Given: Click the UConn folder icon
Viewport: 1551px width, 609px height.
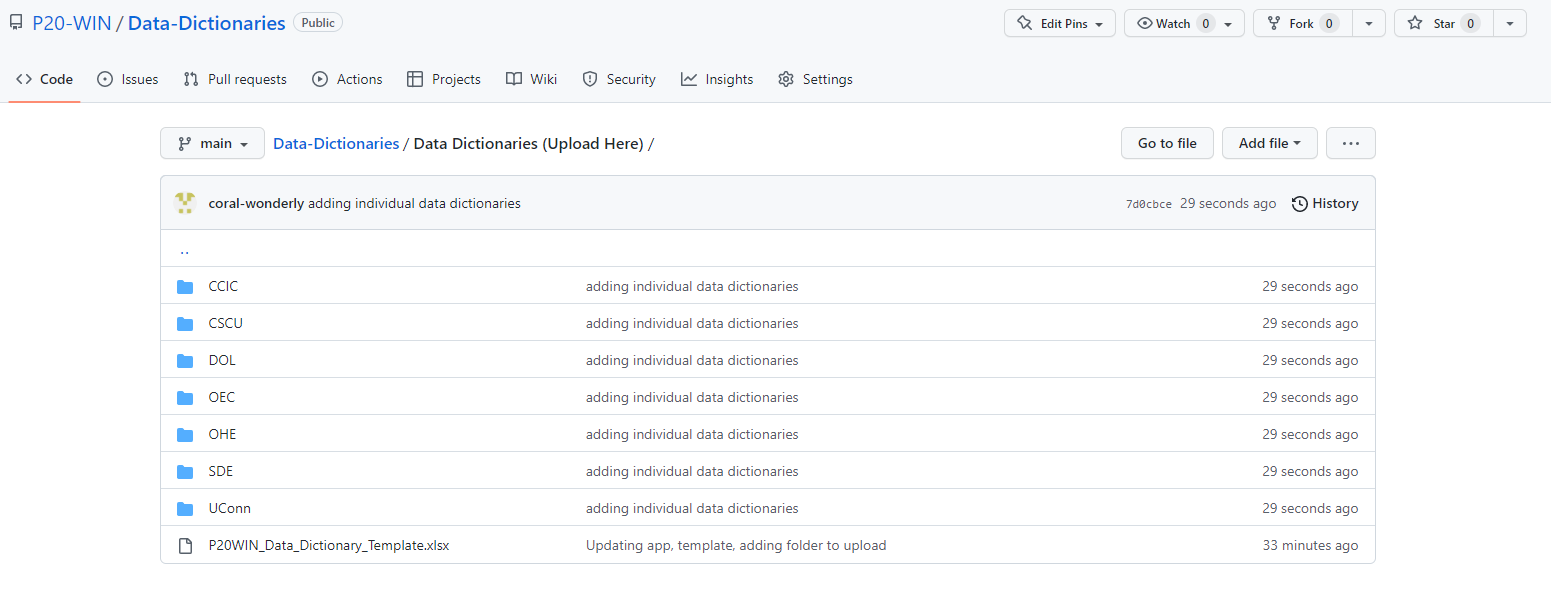Looking at the screenshot, I should click(x=185, y=509).
